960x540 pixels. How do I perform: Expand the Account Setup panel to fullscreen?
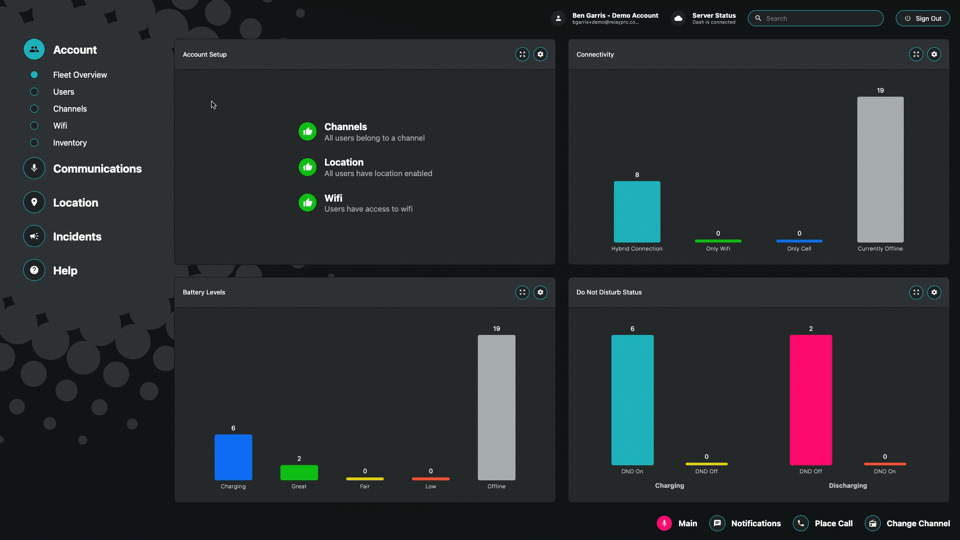pos(522,54)
